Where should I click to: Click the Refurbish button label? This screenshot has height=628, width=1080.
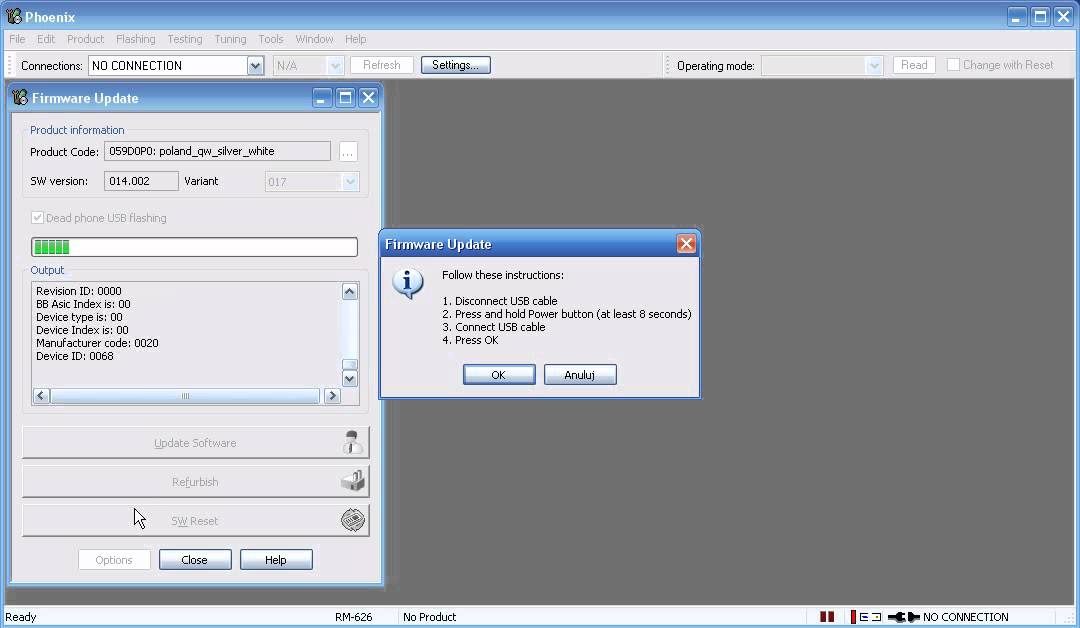pyautogui.click(x=195, y=482)
